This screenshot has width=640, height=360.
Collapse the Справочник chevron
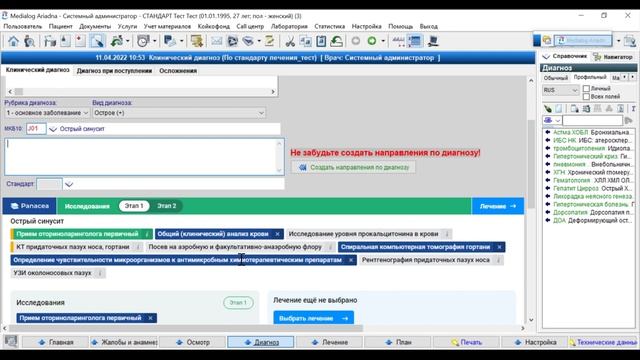(546, 56)
